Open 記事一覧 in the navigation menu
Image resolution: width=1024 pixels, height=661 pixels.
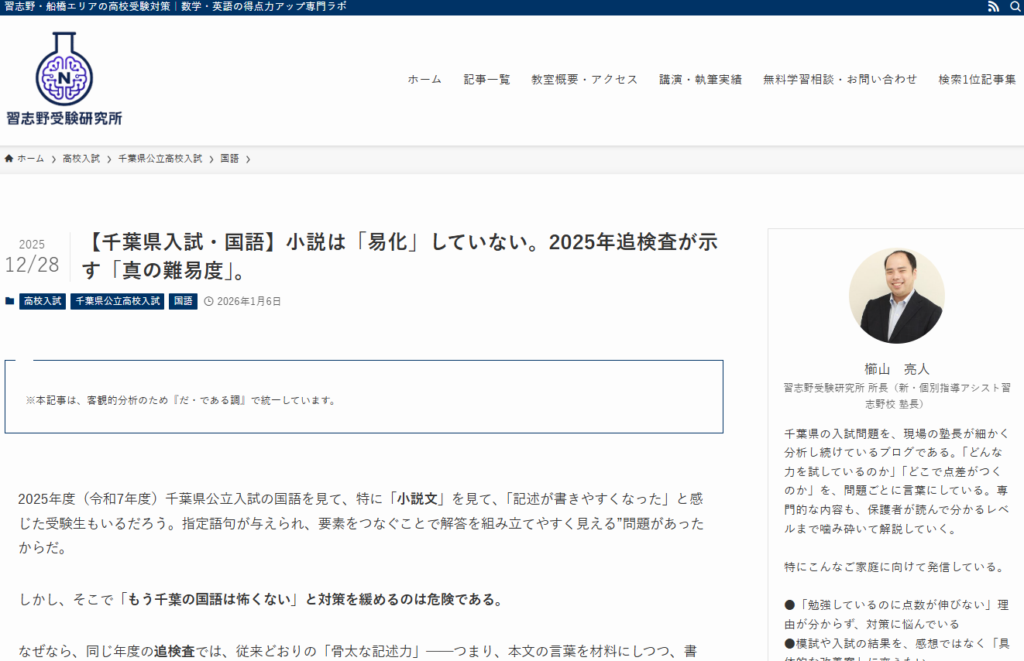click(486, 80)
